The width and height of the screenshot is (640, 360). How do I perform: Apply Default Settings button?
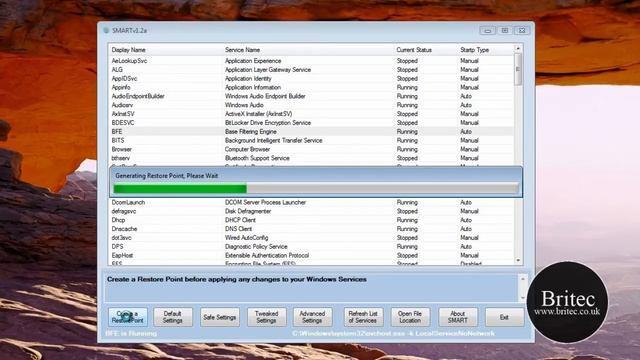point(173,317)
